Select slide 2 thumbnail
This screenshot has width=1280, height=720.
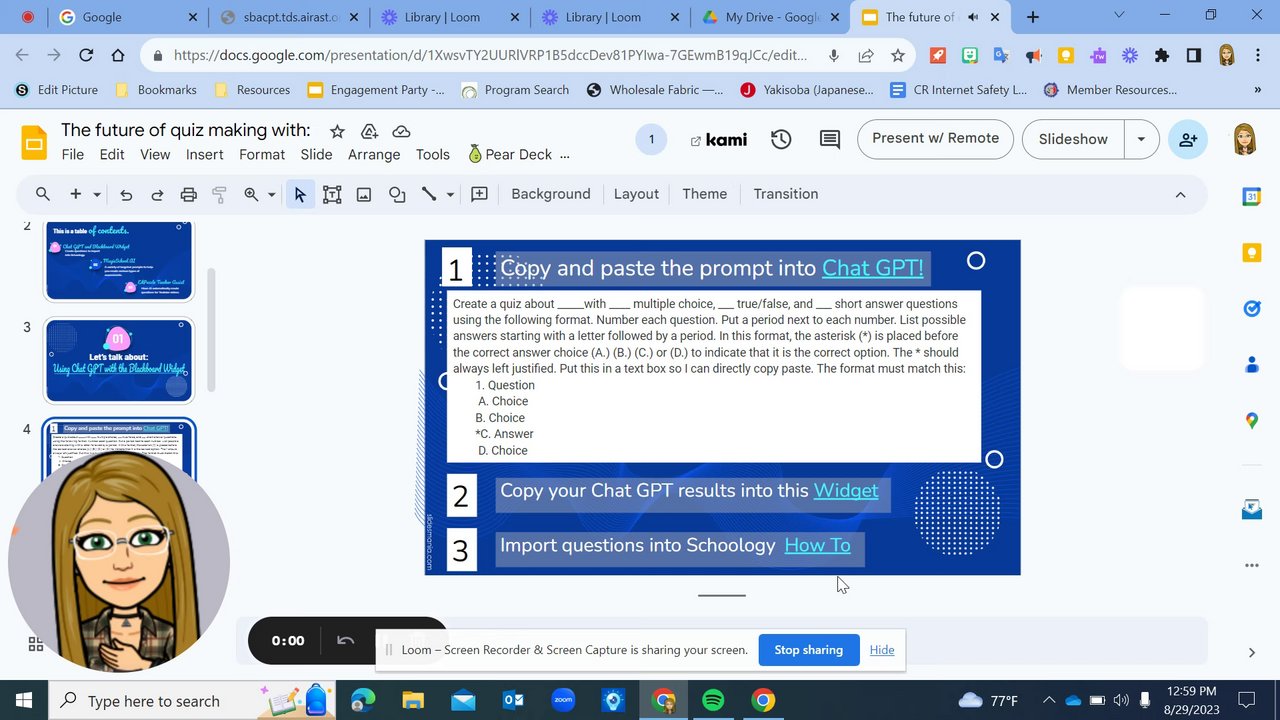pyautogui.click(x=118, y=261)
